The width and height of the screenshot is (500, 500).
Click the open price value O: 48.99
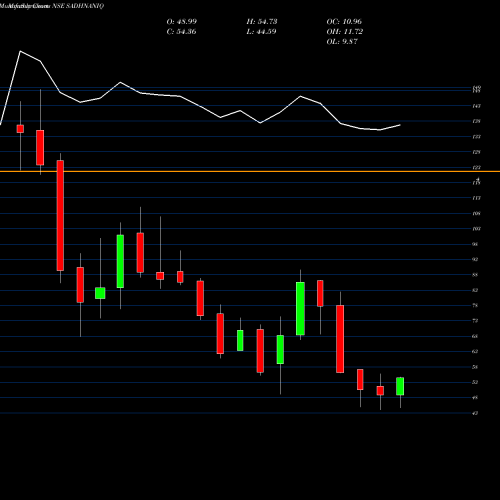pos(182,22)
